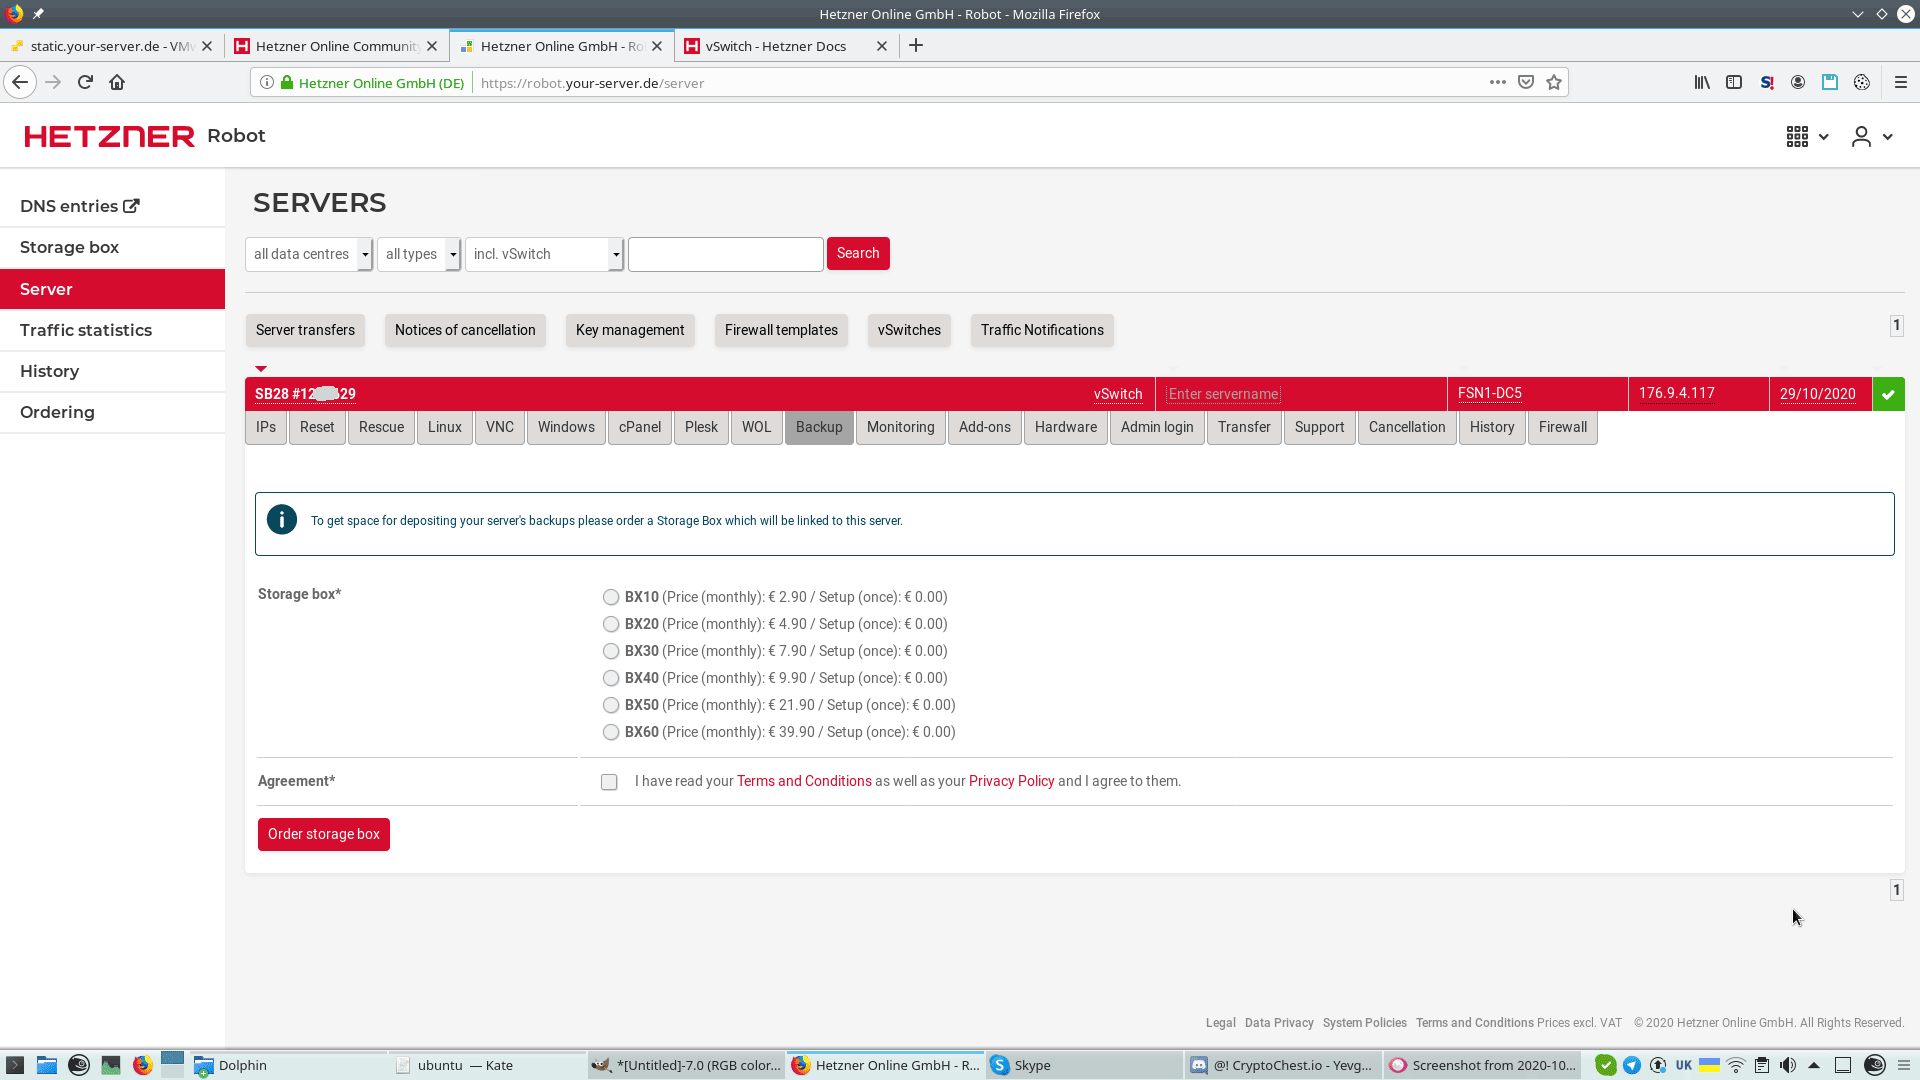Click the server search text box
The height and width of the screenshot is (1080, 1920).
(x=725, y=254)
